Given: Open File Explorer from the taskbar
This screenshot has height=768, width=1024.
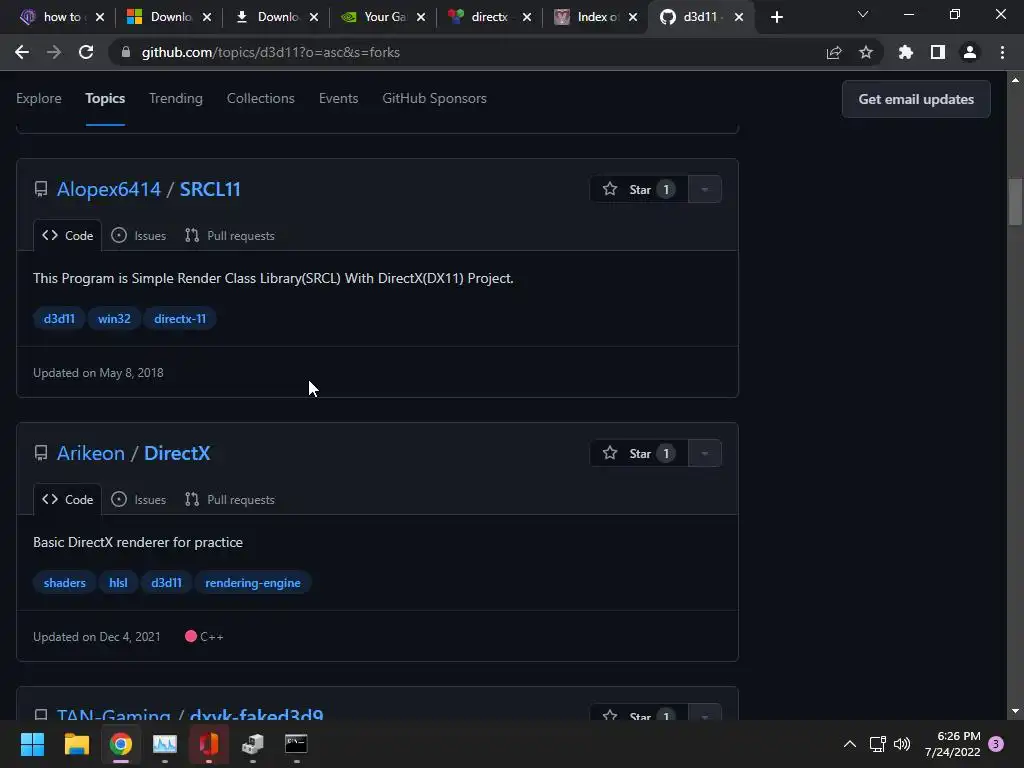Looking at the screenshot, I should pyautogui.click(x=76, y=744).
